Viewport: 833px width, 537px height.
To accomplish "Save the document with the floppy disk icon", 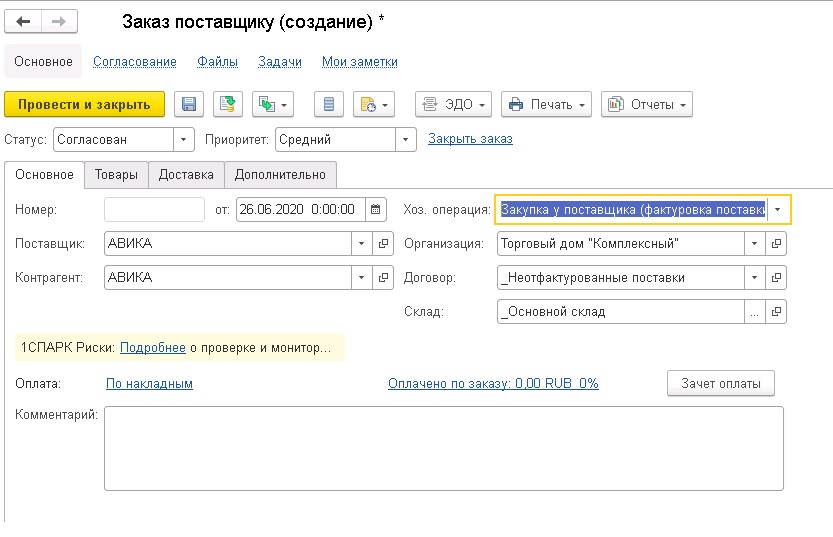I will (x=189, y=104).
